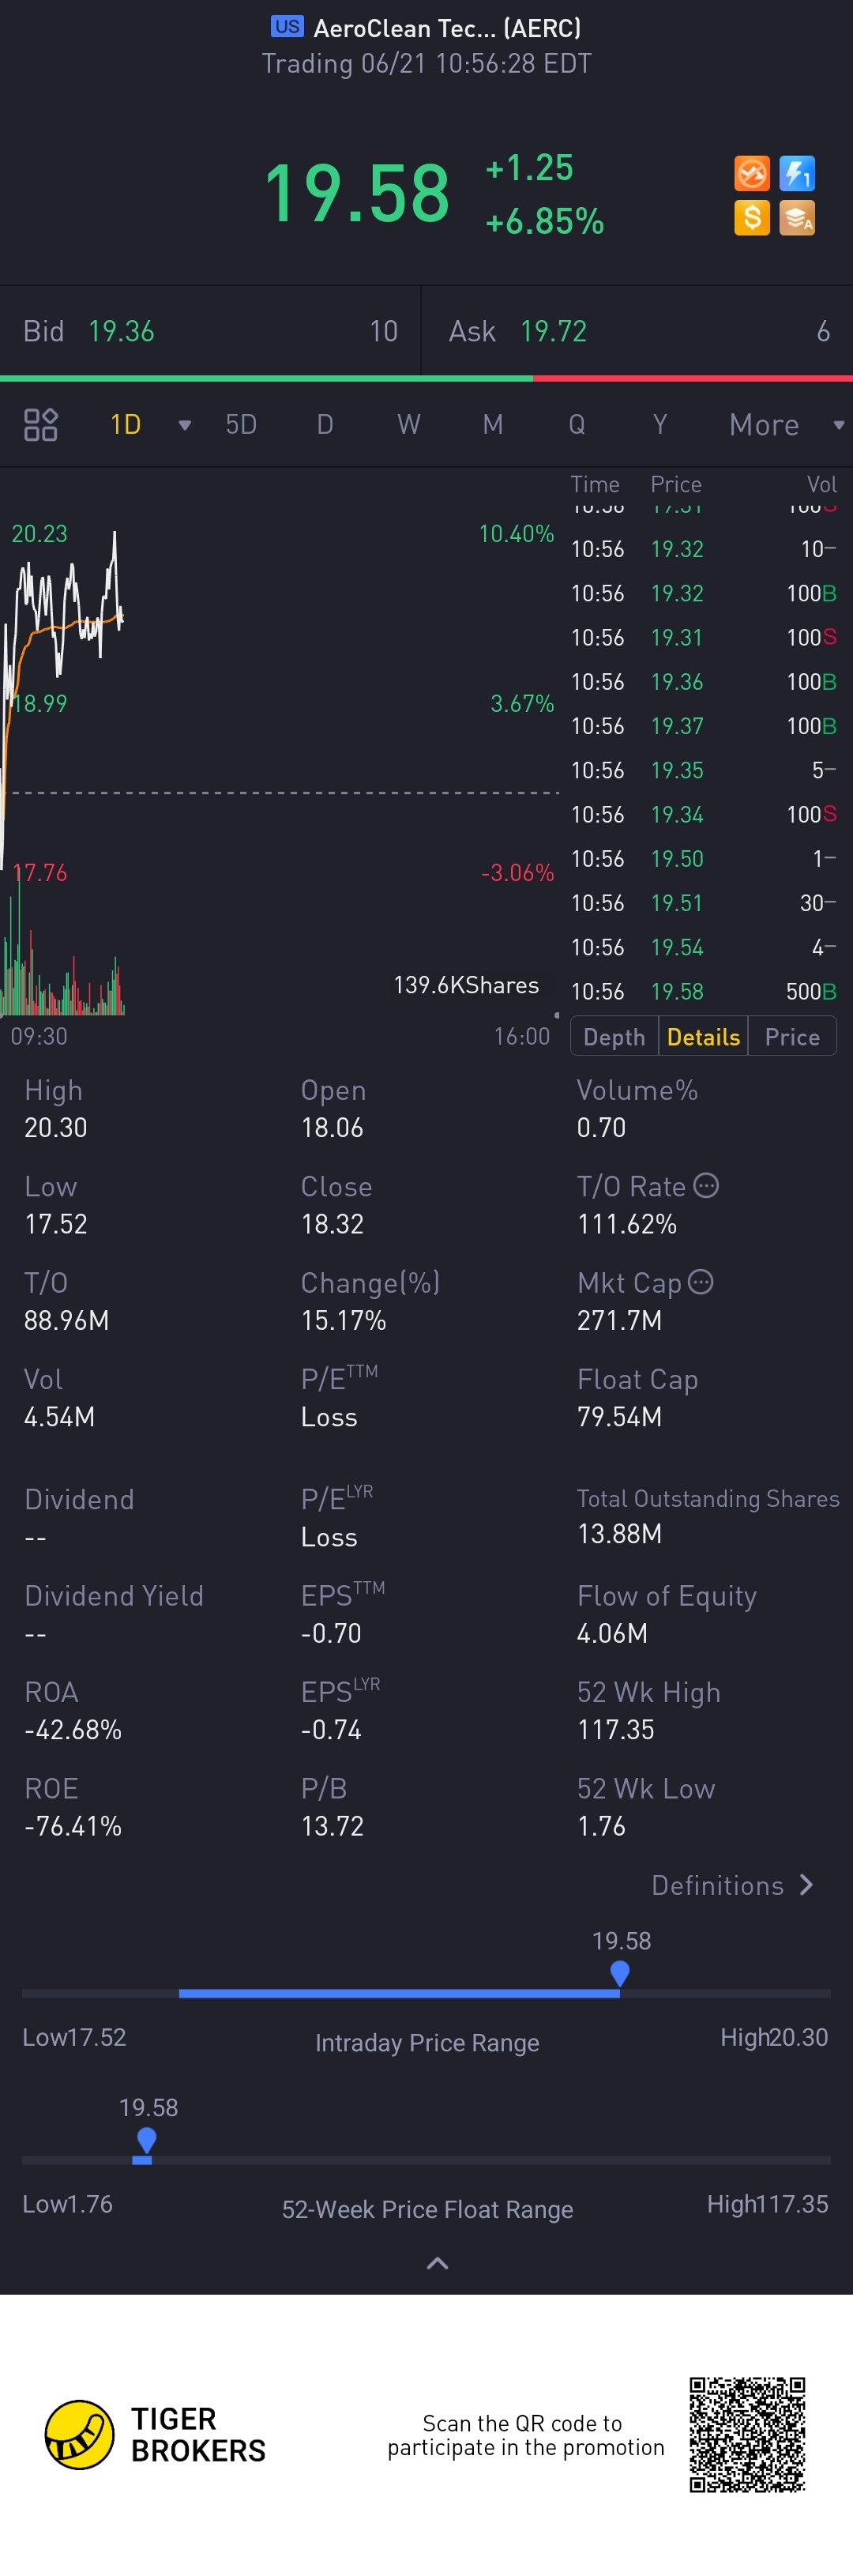This screenshot has height=2576, width=853.
Task: Open the chart layout grid icon
Action: tap(41, 425)
